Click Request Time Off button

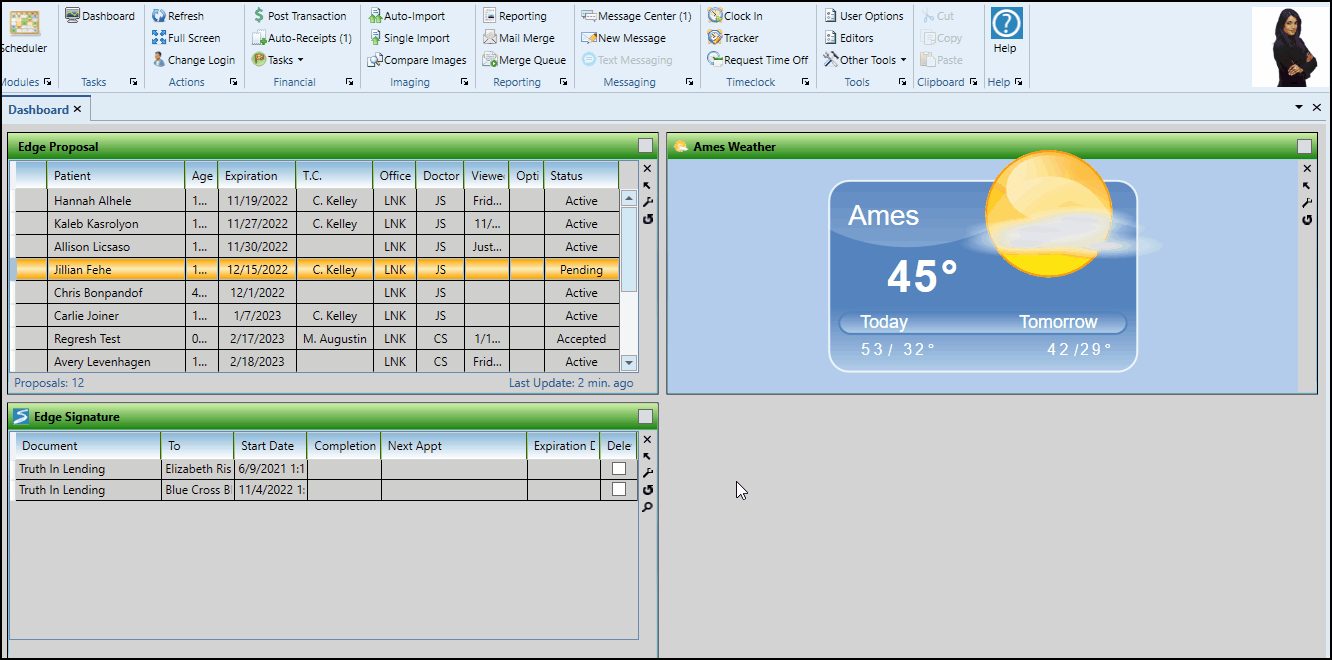[758, 60]
